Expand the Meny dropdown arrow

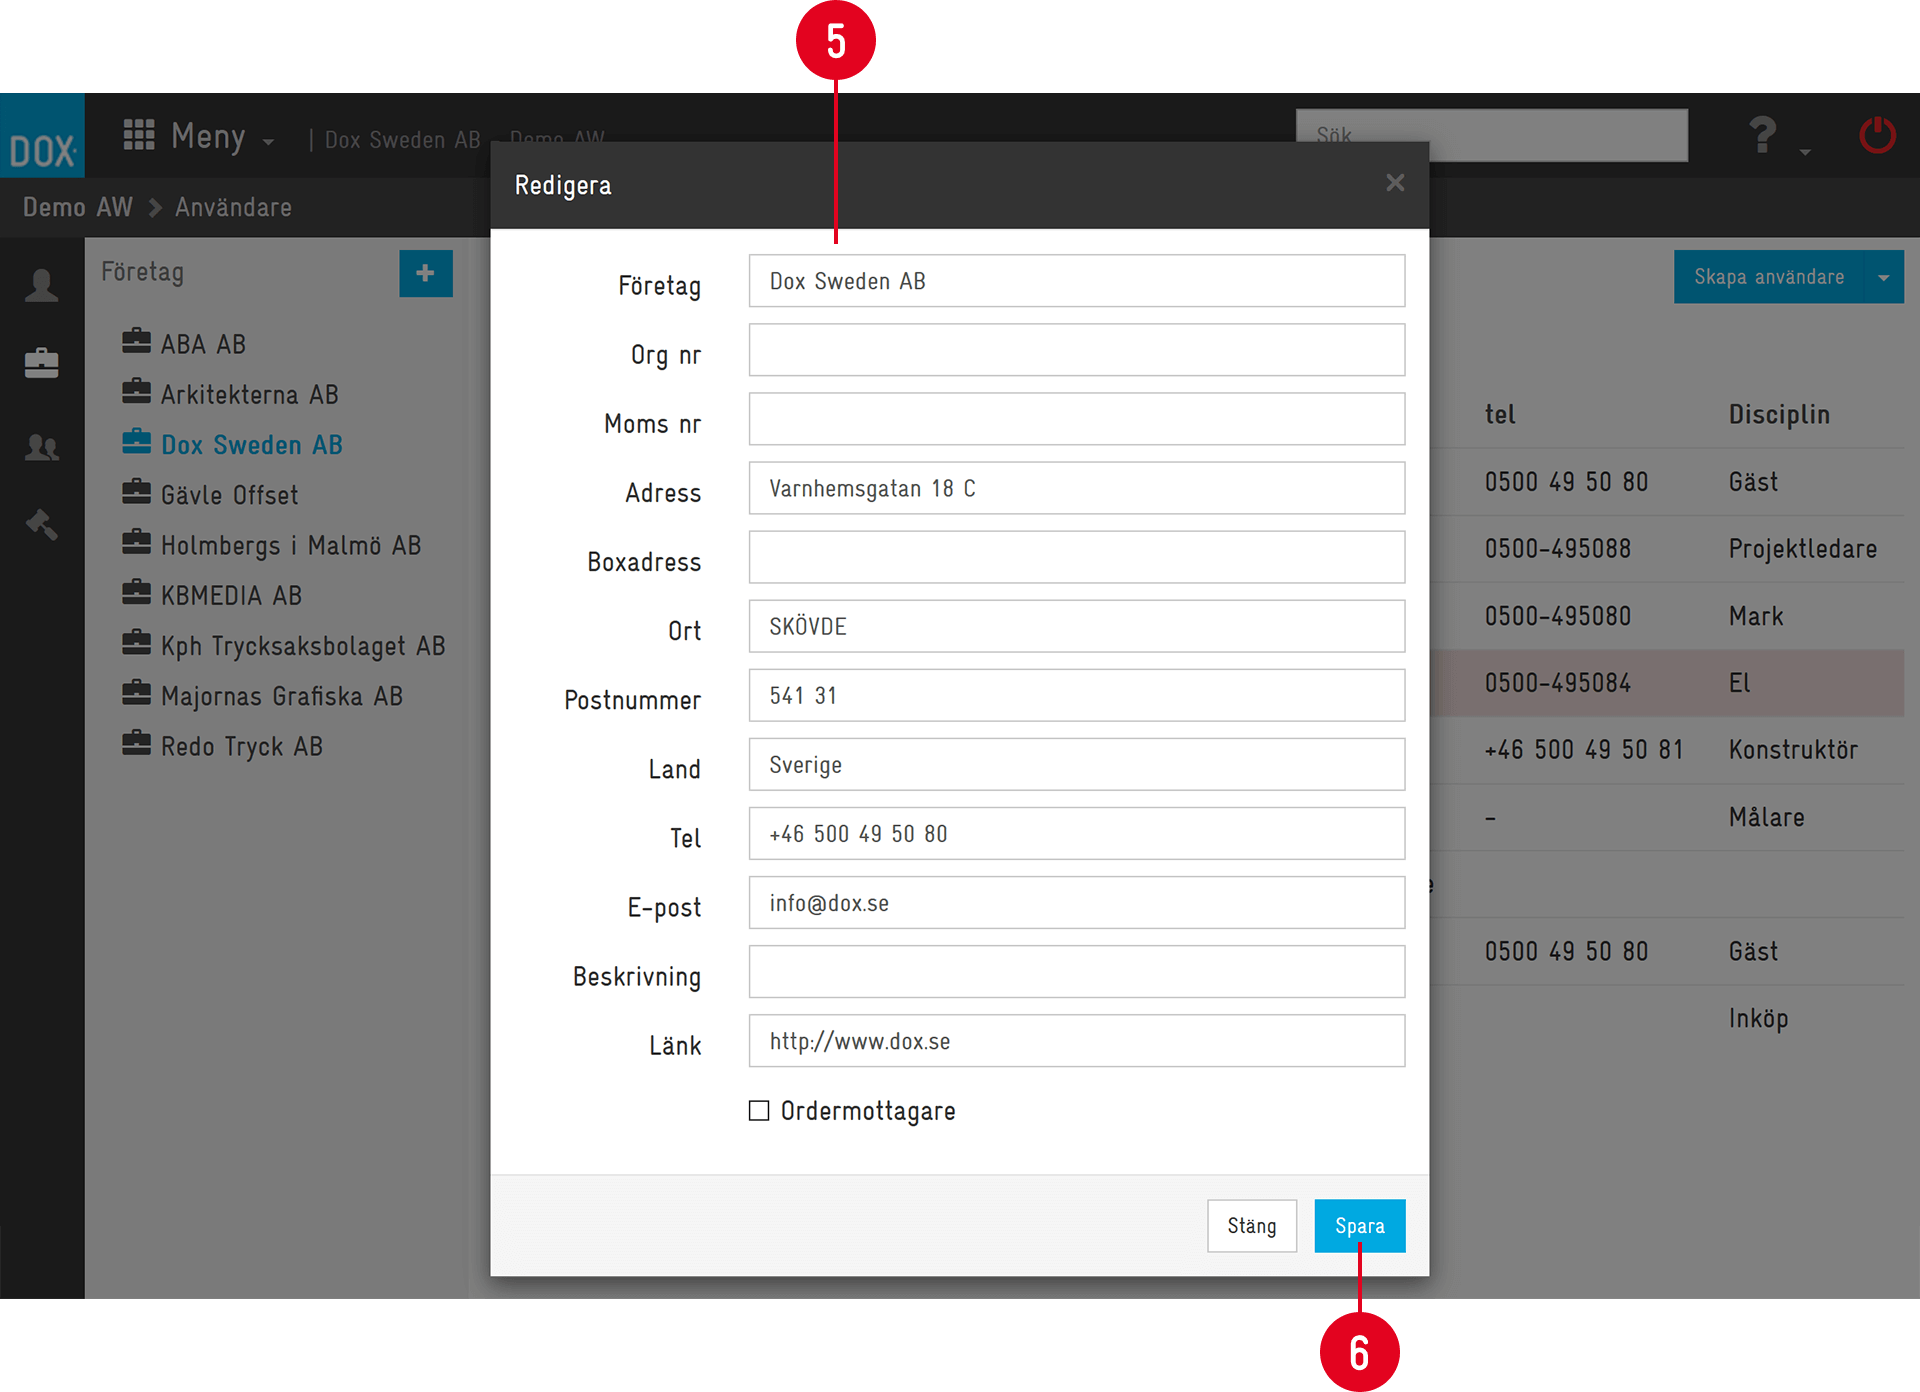(x=268, y=143)
